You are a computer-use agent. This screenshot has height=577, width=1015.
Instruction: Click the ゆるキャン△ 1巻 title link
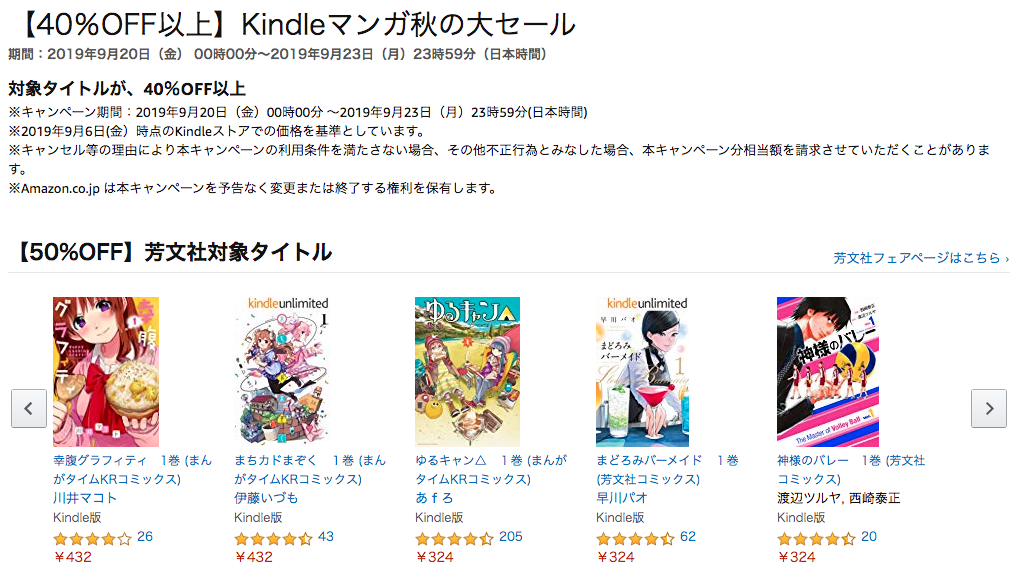click(x=491, y=470)
